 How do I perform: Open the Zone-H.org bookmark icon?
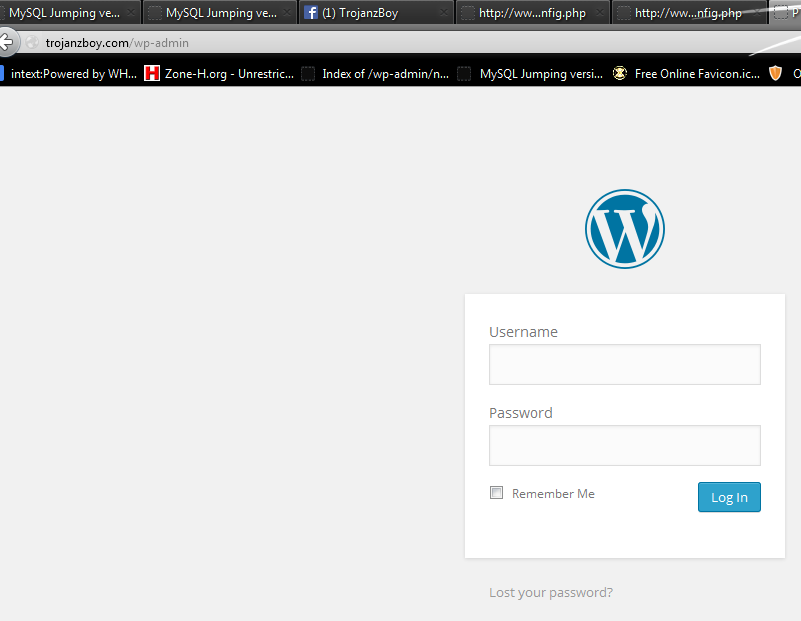coord(152,73)
